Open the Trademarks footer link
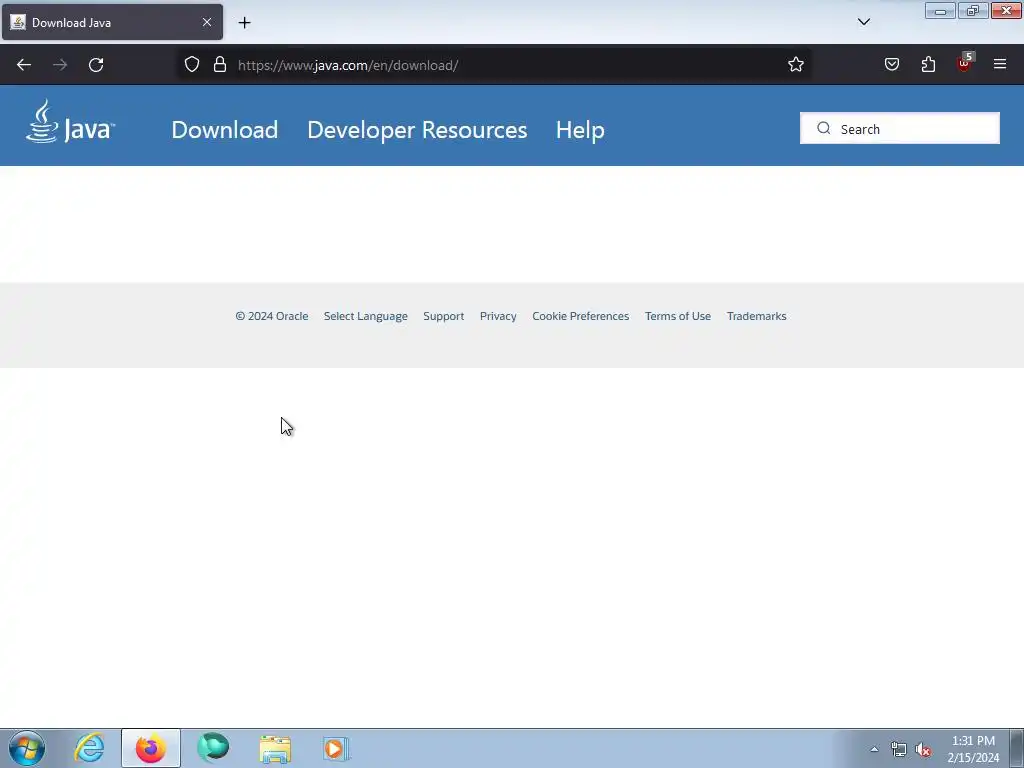Image resolution: width=1024 pixels, height=768 pixels. tap(756, 316)
